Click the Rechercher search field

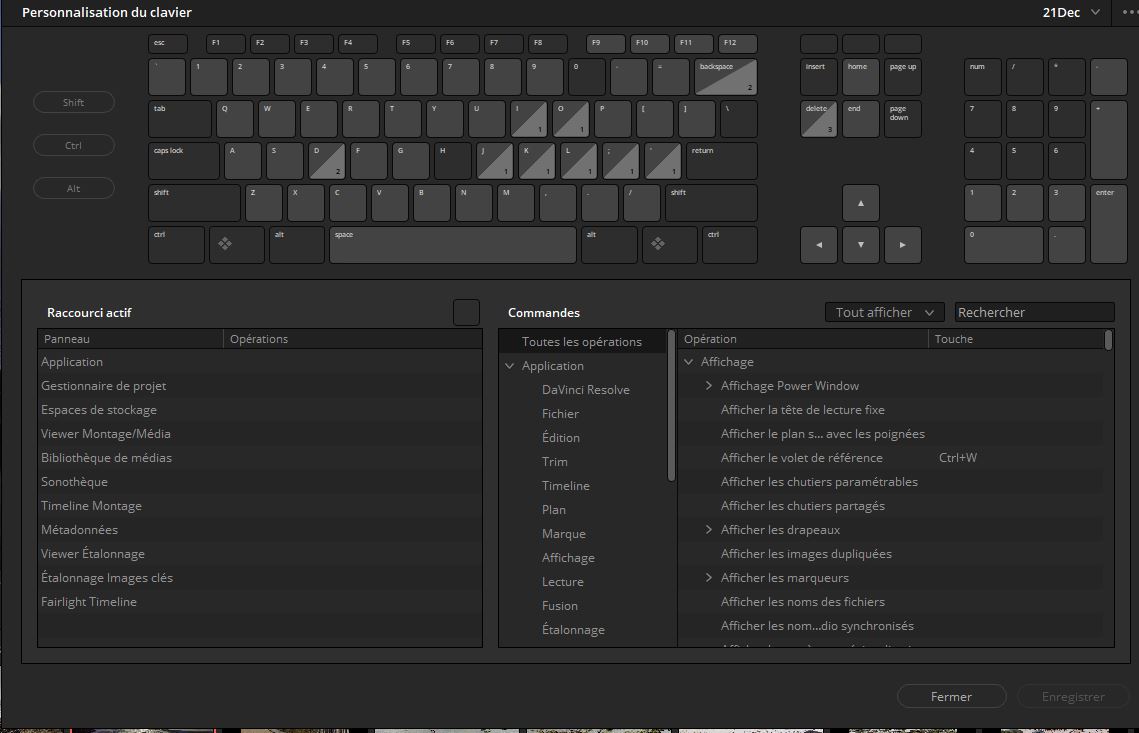(x=1034, y=312)
